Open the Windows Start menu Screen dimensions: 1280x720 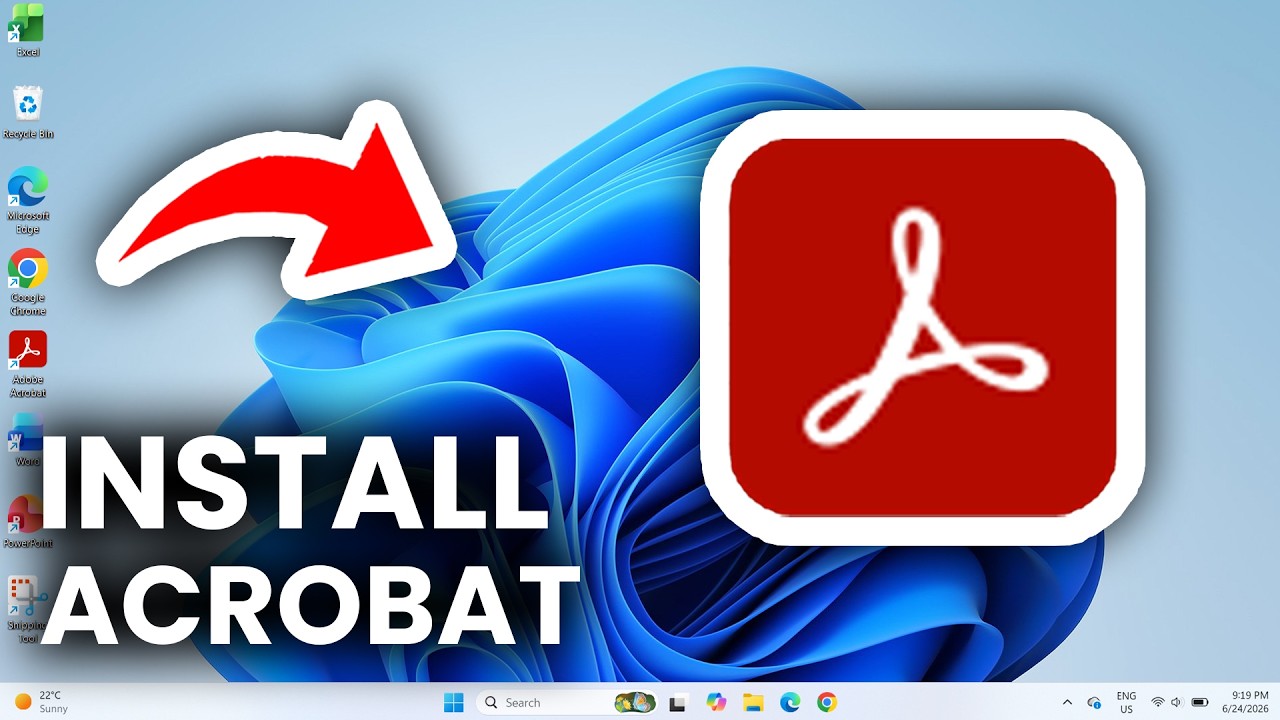(x=454, y=702)
